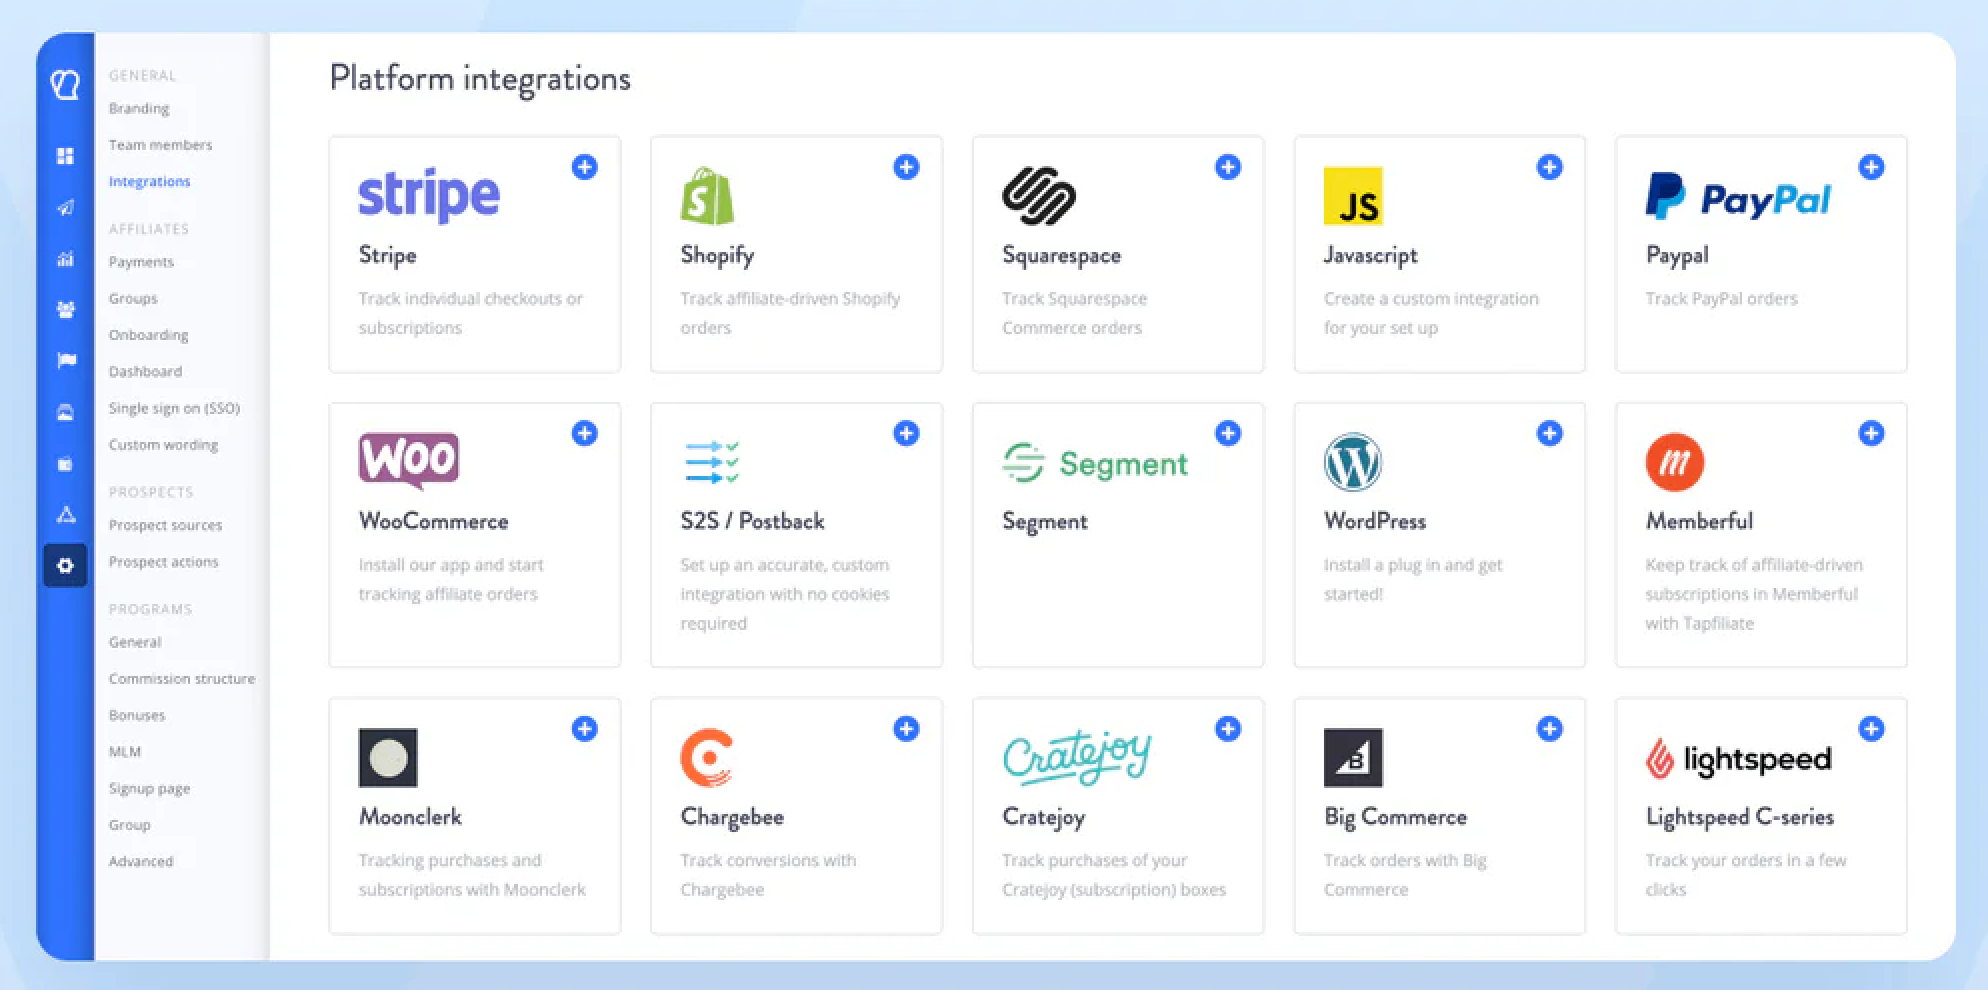The height and width of the screenshot is (990, 1988).
Task: Click the Moonclerk logo
Action: click(388, 758)
